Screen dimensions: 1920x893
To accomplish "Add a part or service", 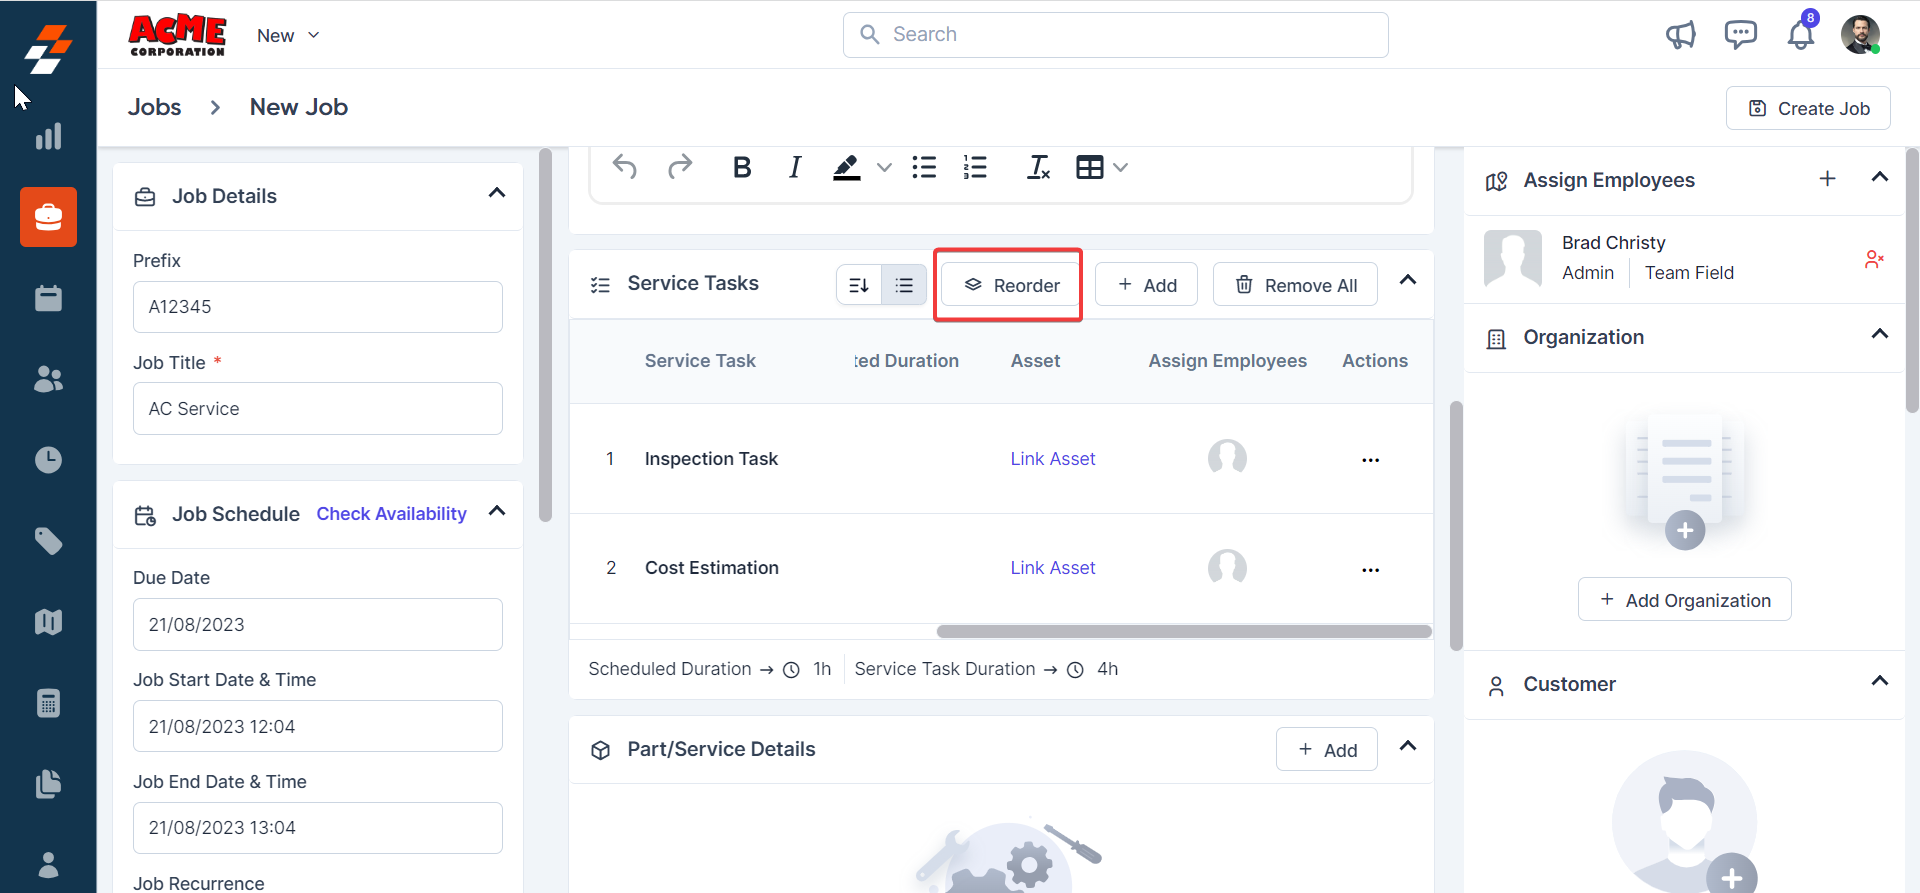I will 1327,749.
